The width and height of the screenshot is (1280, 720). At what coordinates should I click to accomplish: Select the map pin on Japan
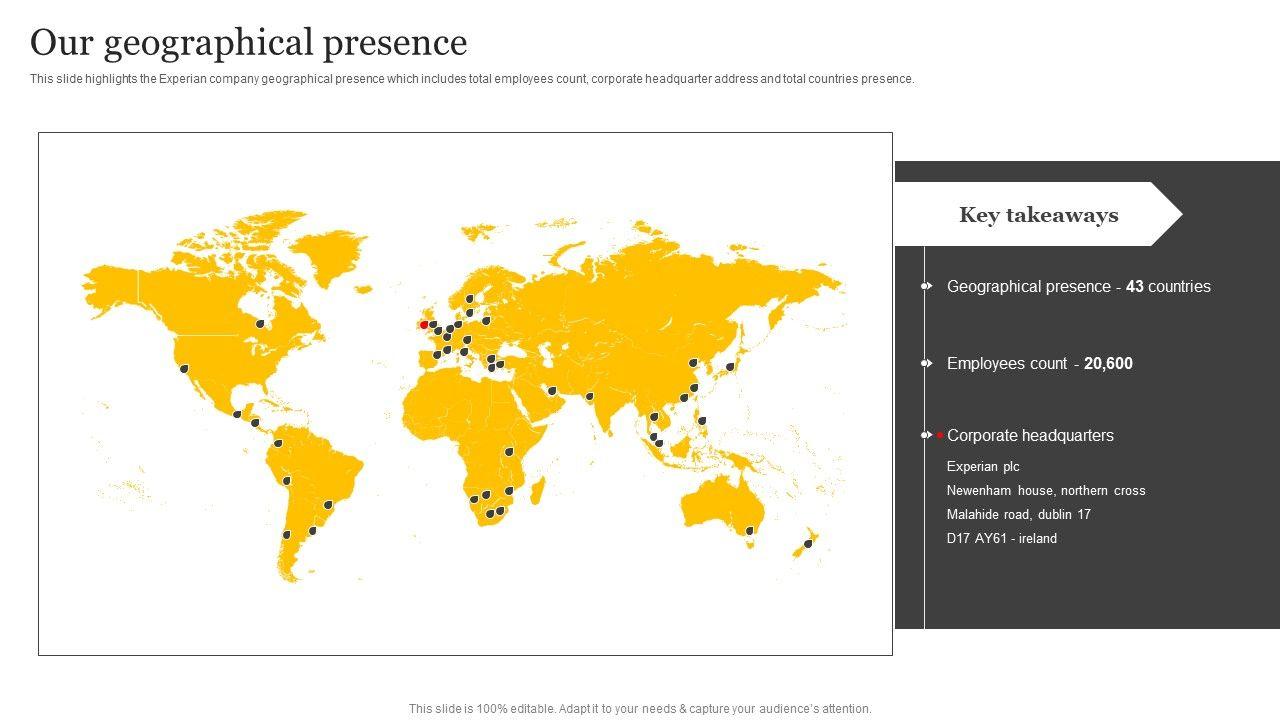click(x=730, y=367)
